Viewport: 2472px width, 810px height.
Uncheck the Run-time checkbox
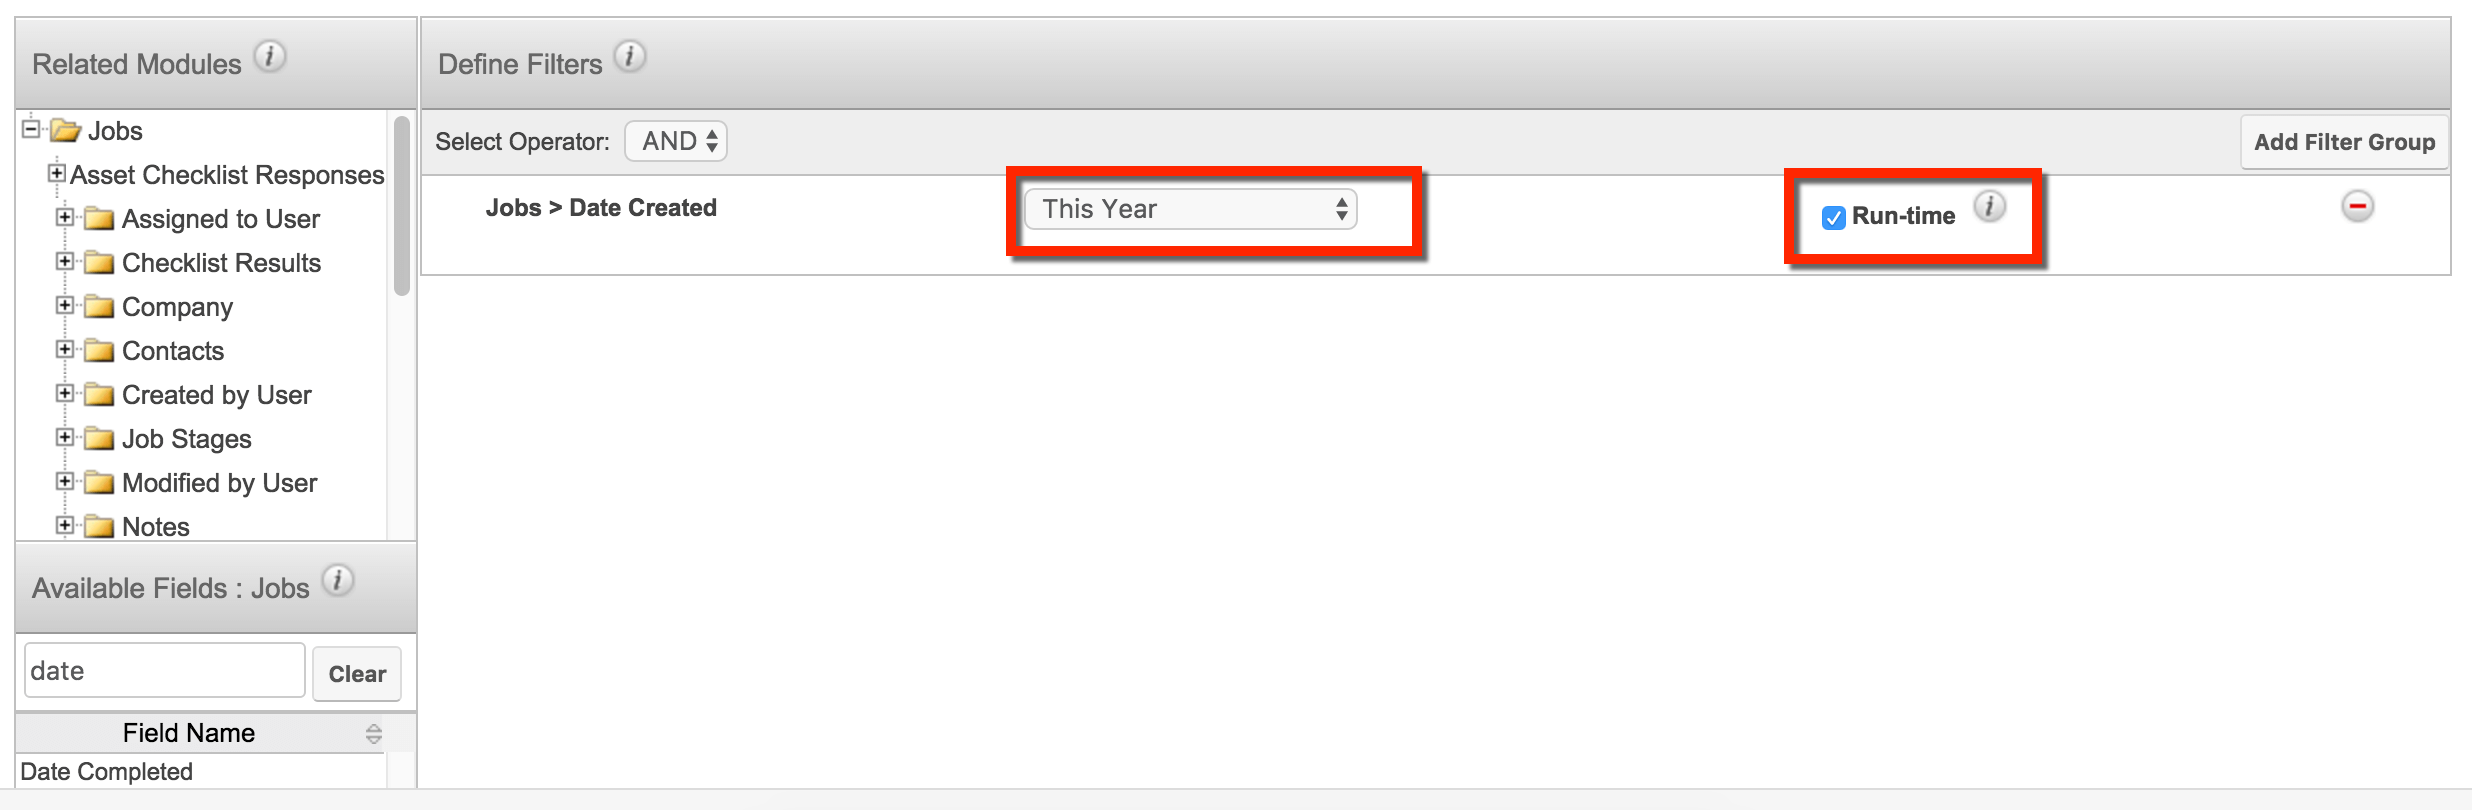[x=1833, y=218]
